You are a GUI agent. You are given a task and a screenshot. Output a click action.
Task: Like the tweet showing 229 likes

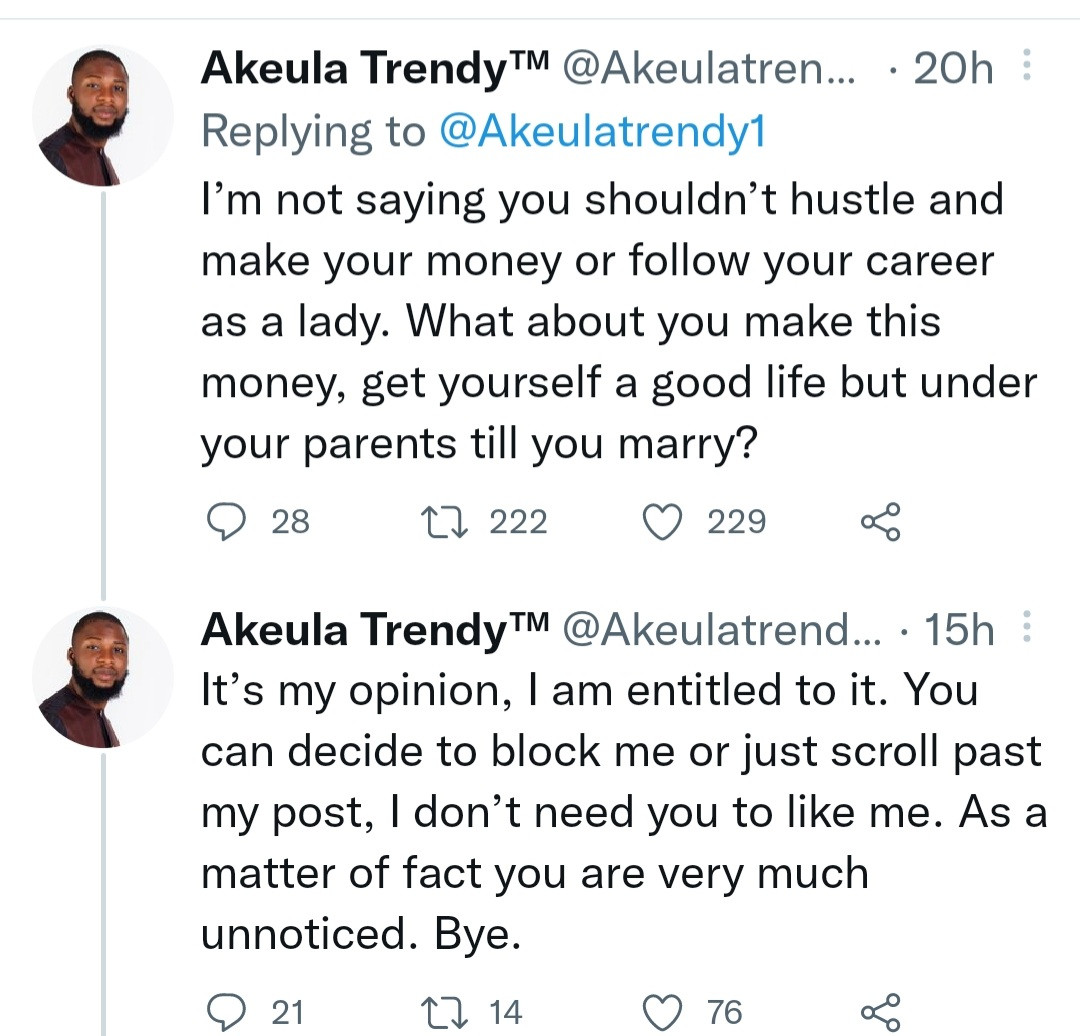pyautogui.click(x=661, y=522)
